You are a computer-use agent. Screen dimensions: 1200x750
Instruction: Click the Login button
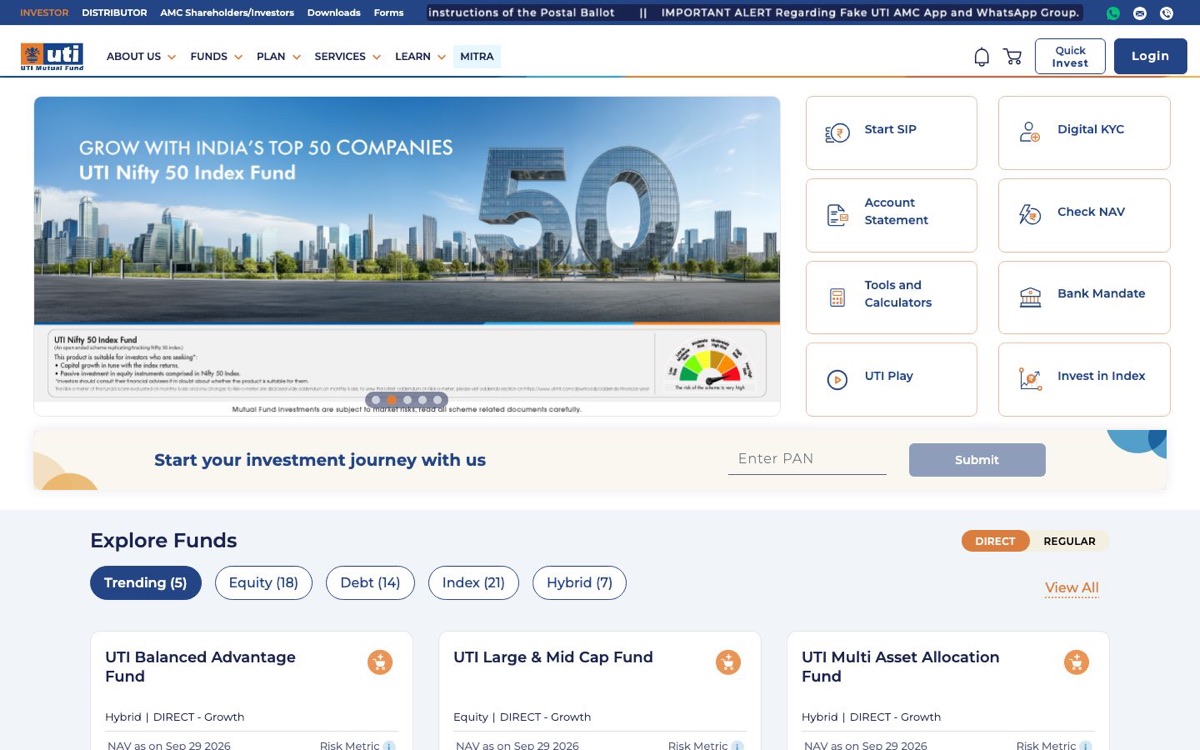(x=1150, y=56)
